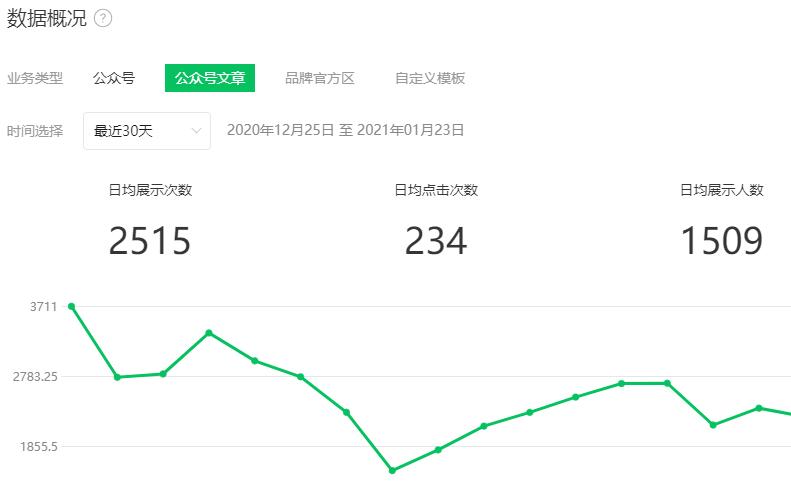Select the 公众号 business type tab
The image size is (791, 502).
tap(114, 78)
